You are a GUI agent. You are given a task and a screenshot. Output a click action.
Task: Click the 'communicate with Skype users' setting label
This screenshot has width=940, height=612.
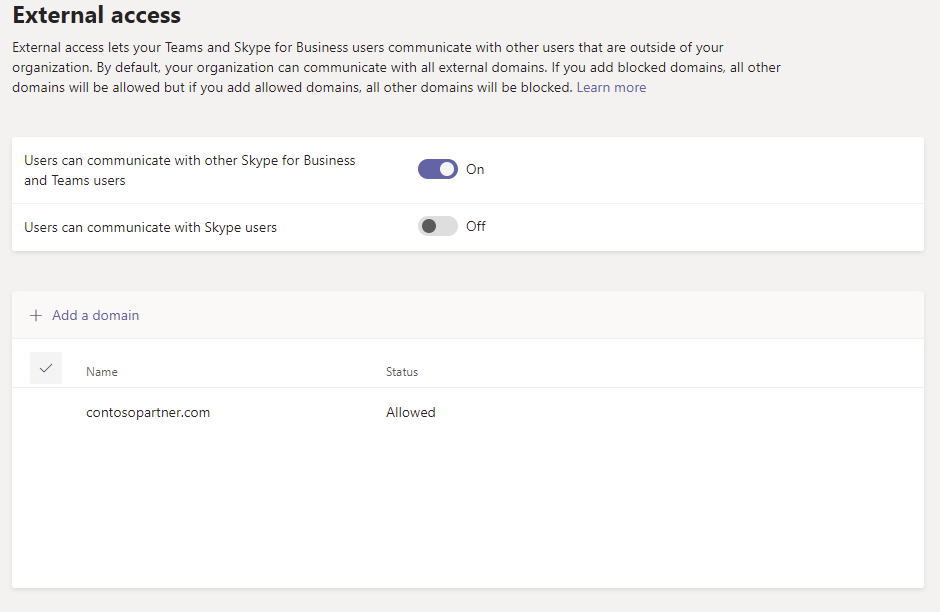pos(151,228)
